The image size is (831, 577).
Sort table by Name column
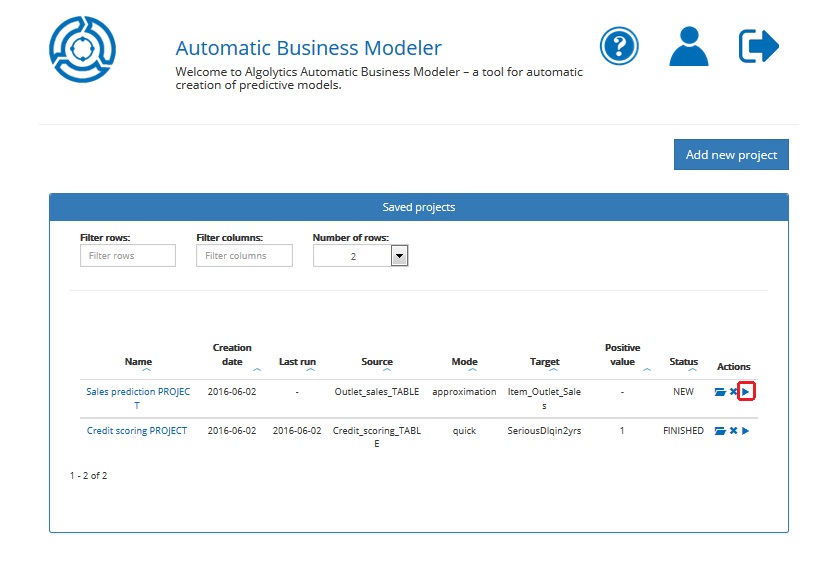coord(138,362)
